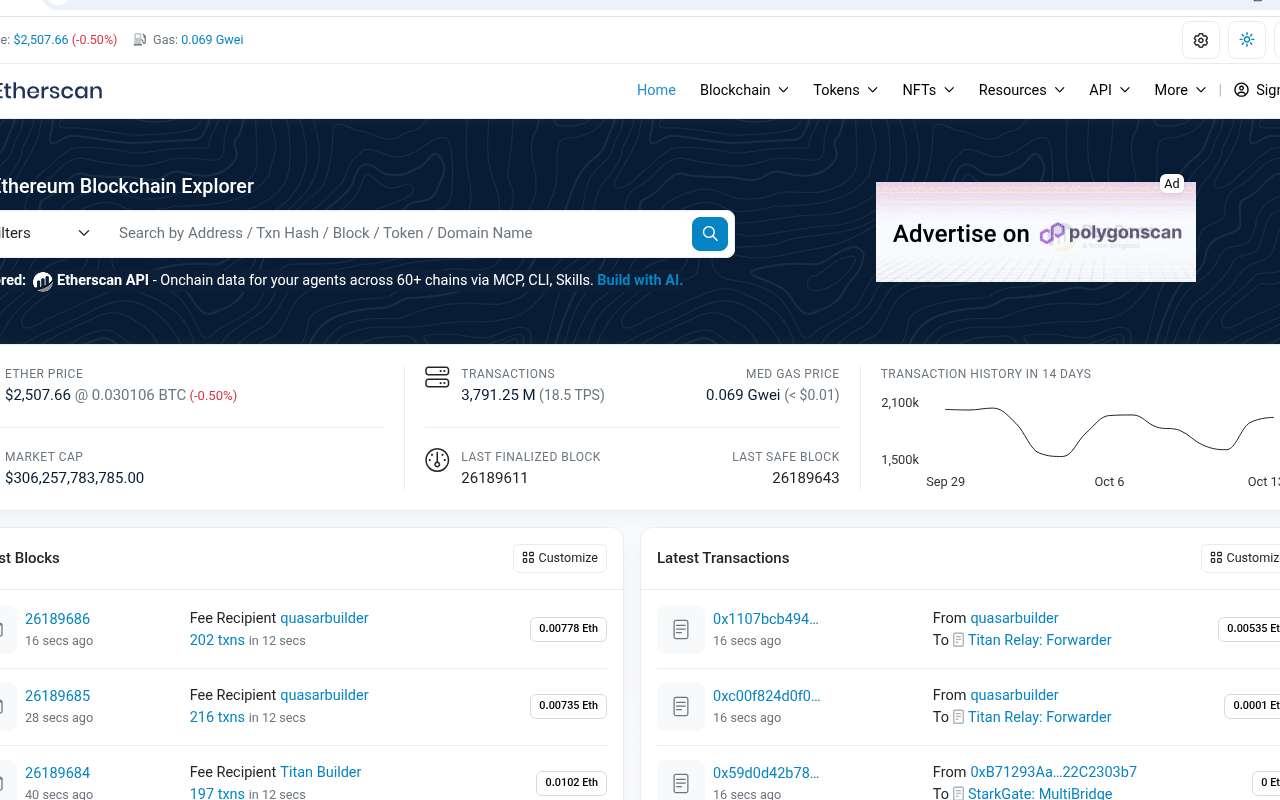The height and width of the screenshot is (800, 1280).
Task: Click the 0.069 Gwei gas value
Action: click(212, 40)
